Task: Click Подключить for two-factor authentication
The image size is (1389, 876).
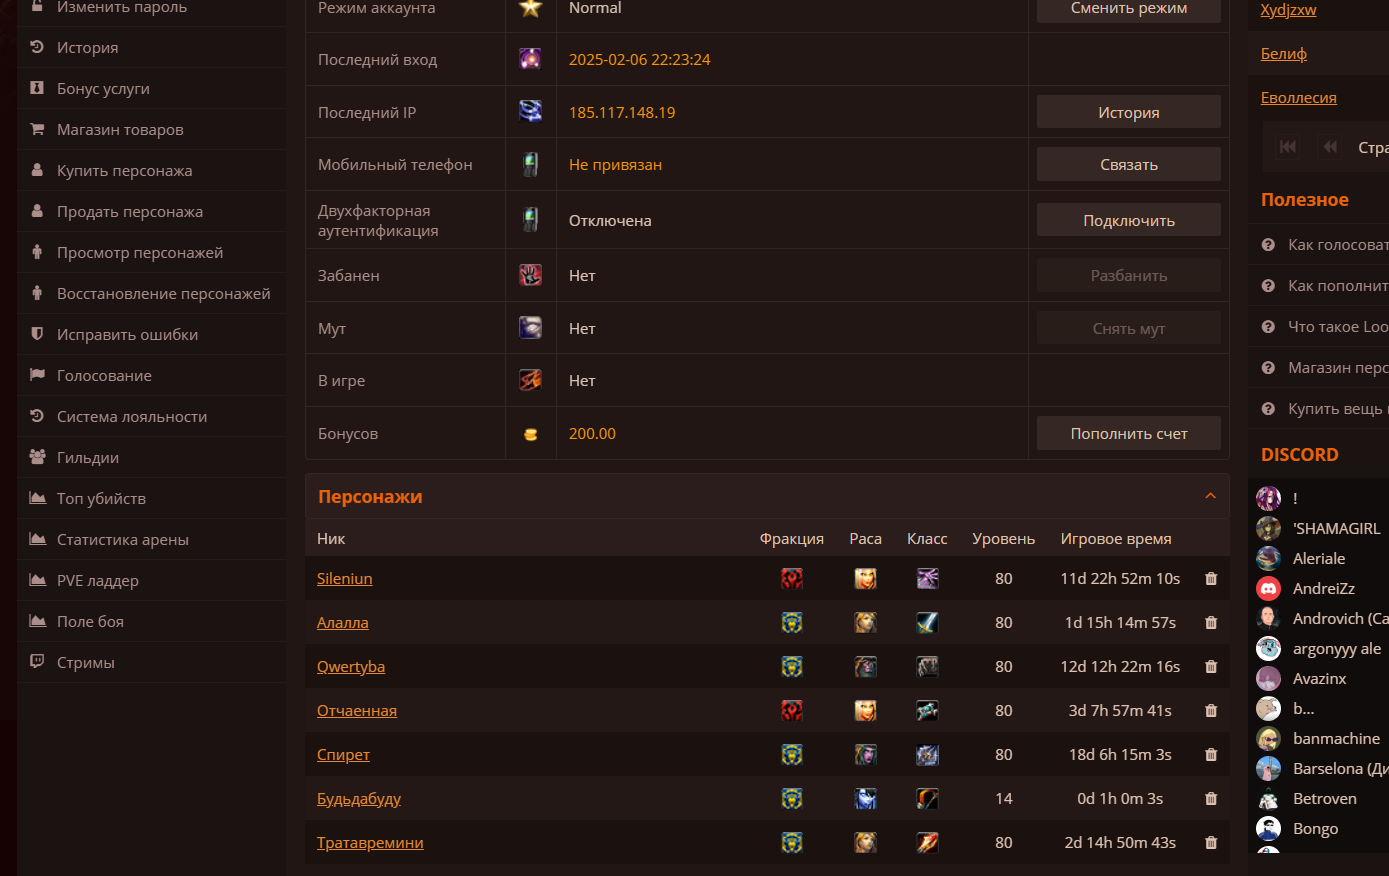Action: [1128, 220]
